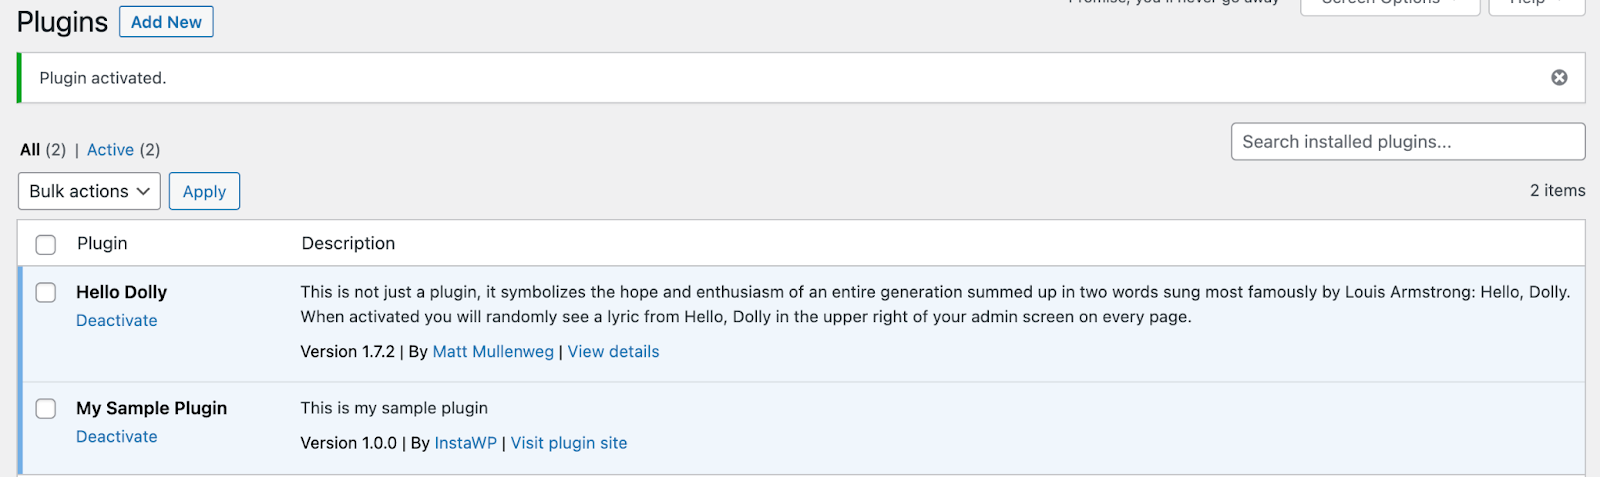The image size is (1600, 477).
Task: Open the InstaWP author link
Action: click(465, 443)
